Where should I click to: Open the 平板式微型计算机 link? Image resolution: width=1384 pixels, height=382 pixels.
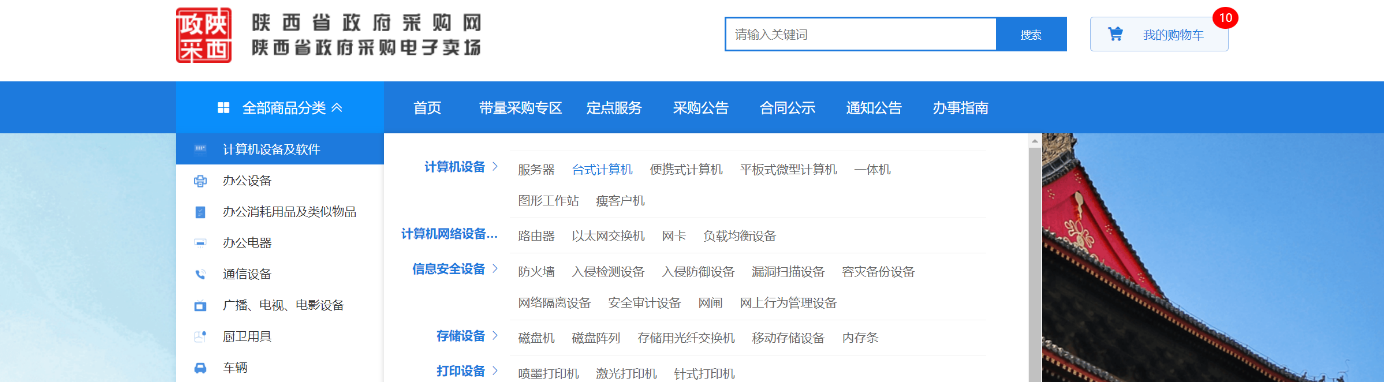tap(789, 169)
